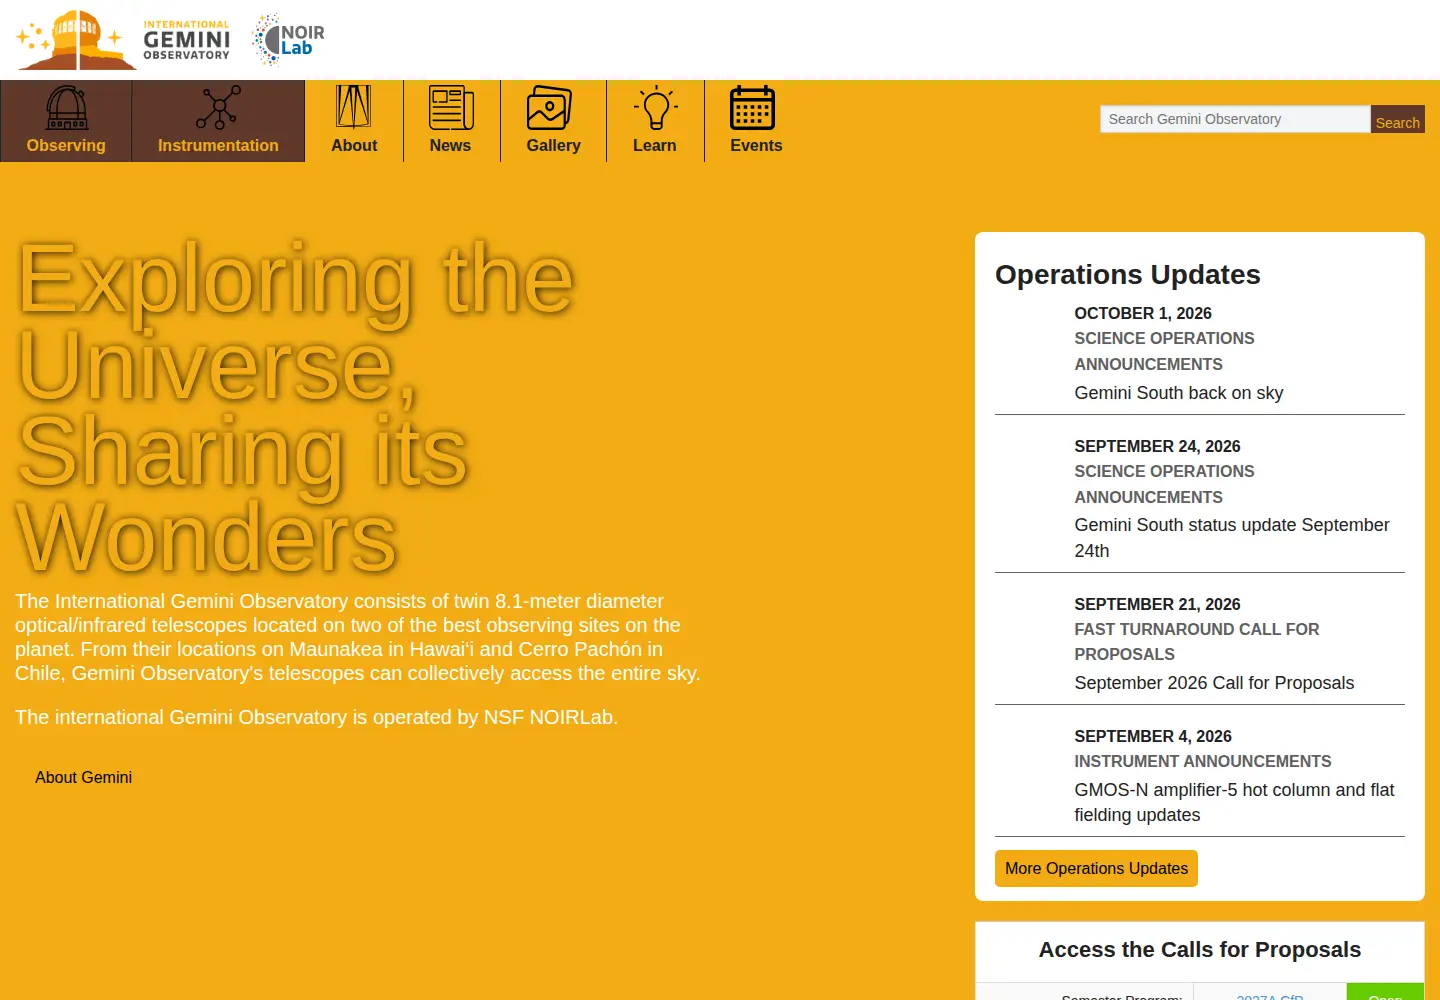
Task: Click the 'Operations Updates' heading
Action: coord(1128,274)
